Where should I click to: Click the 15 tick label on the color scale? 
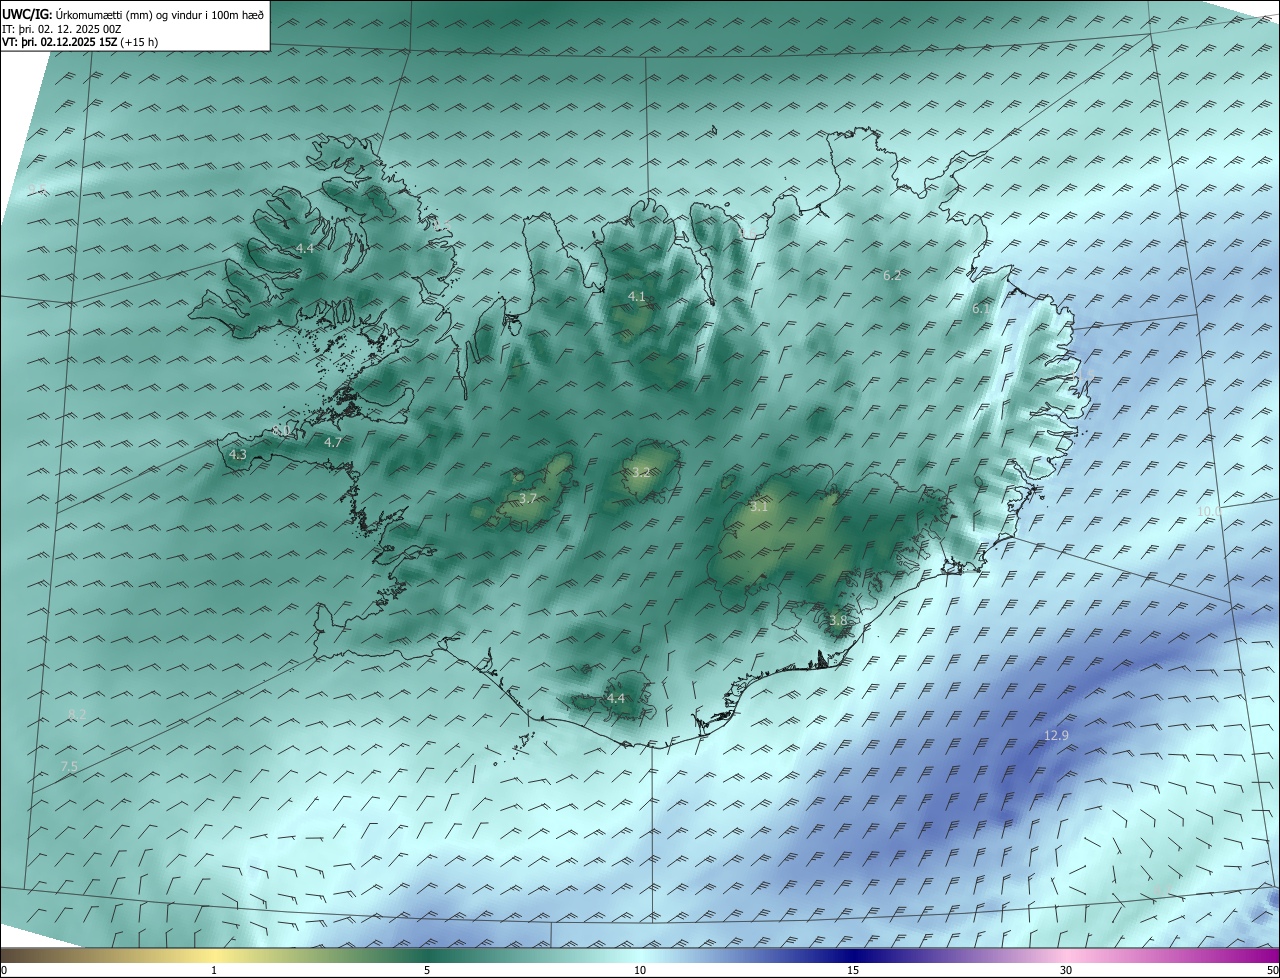[x=853, y=970]
